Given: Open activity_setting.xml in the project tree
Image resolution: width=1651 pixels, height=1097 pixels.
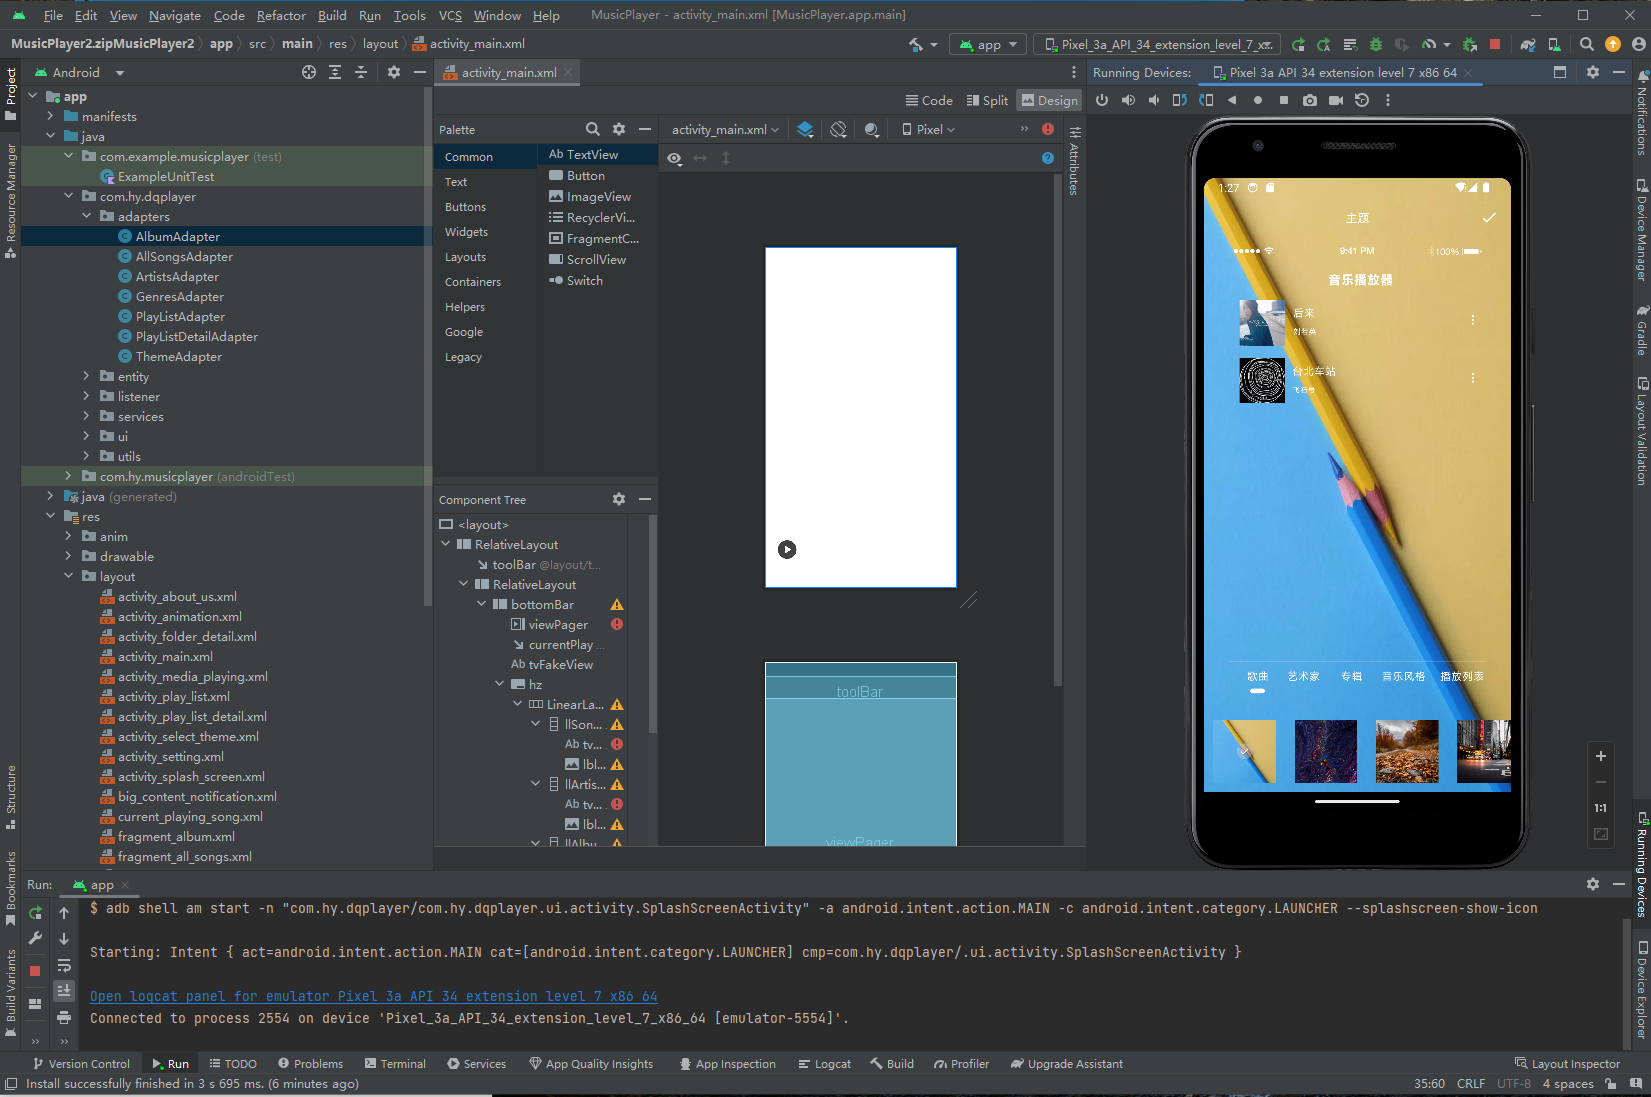Looking at the screenshot, I should [x=171, y=756].
